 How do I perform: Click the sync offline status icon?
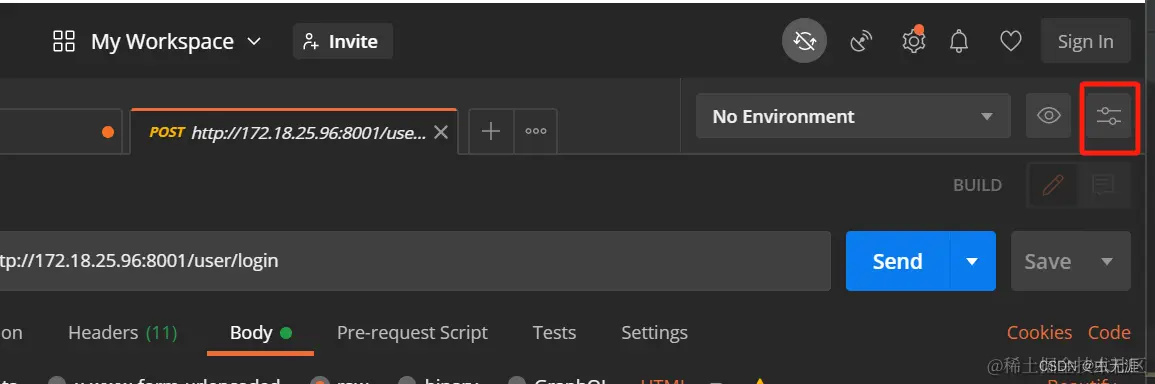click(x=804, y=42)
